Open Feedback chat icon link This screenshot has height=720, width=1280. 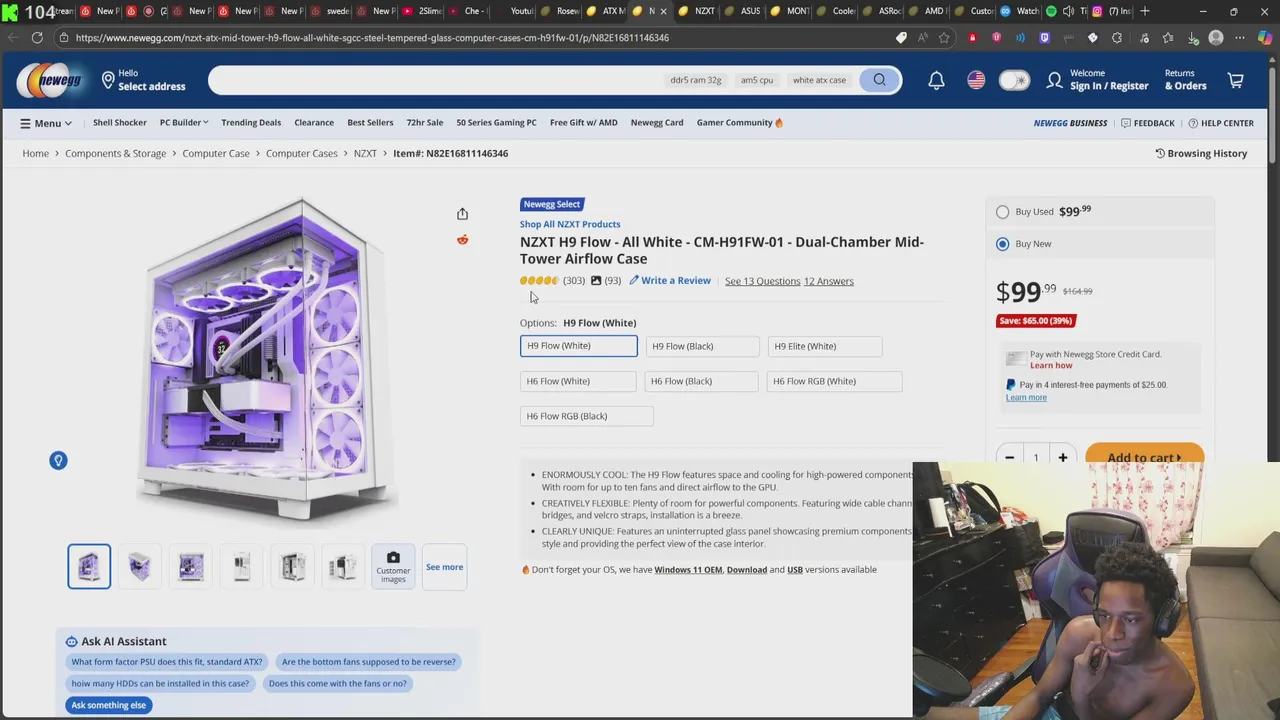(1147, 123)
